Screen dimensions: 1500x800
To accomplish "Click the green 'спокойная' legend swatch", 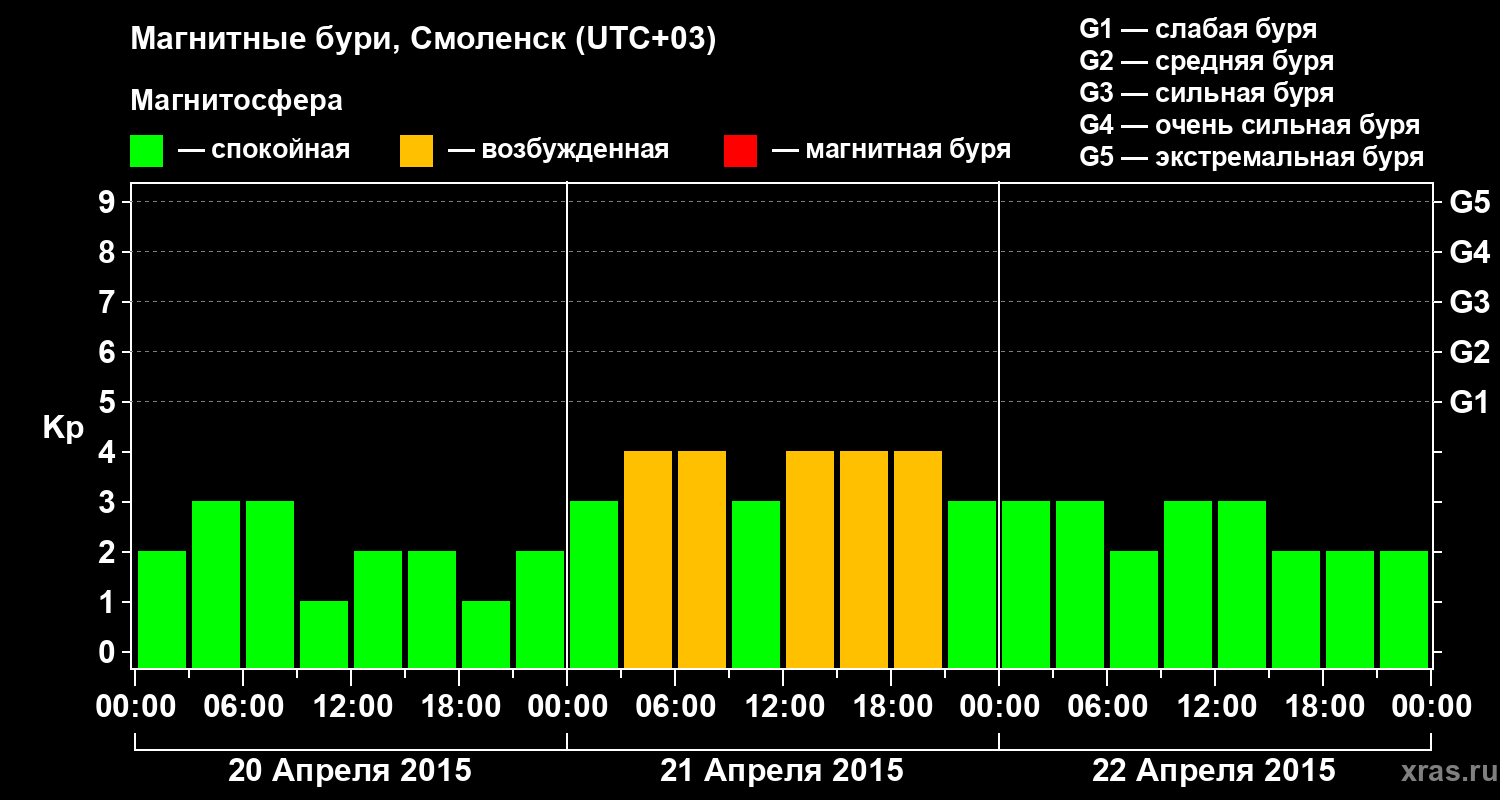I will (x=146, y=151).
